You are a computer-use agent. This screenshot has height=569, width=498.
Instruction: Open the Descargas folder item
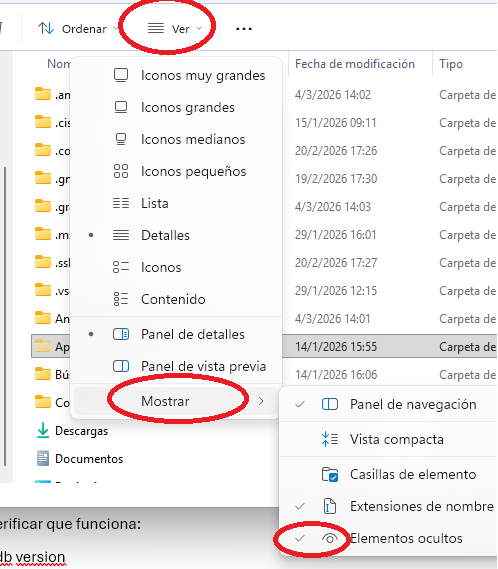tap(81, 431)
